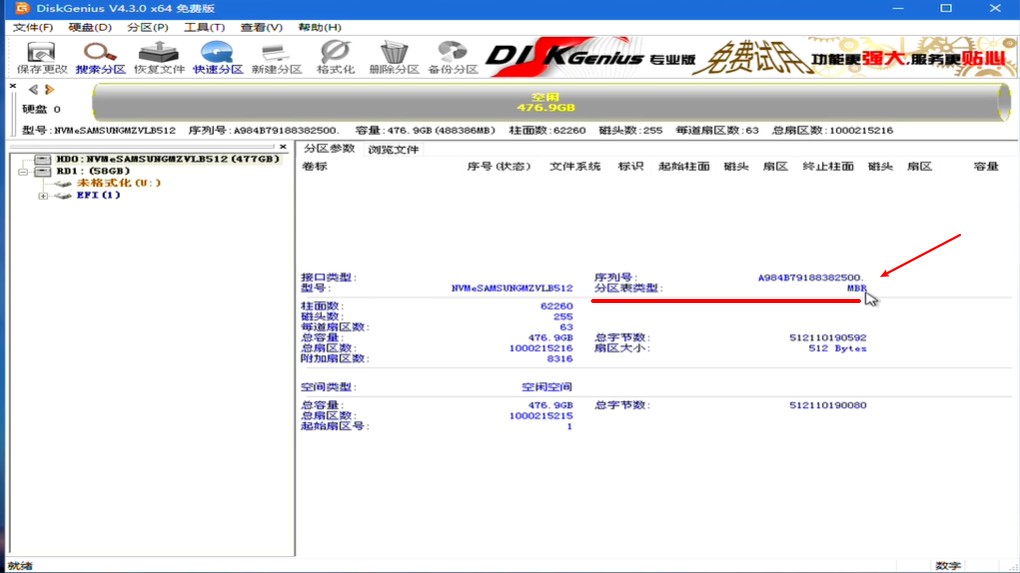This screenshot has width=1020, height=573.
Task: Open the Partition (分区) menu
Action: tap(148, 27)
